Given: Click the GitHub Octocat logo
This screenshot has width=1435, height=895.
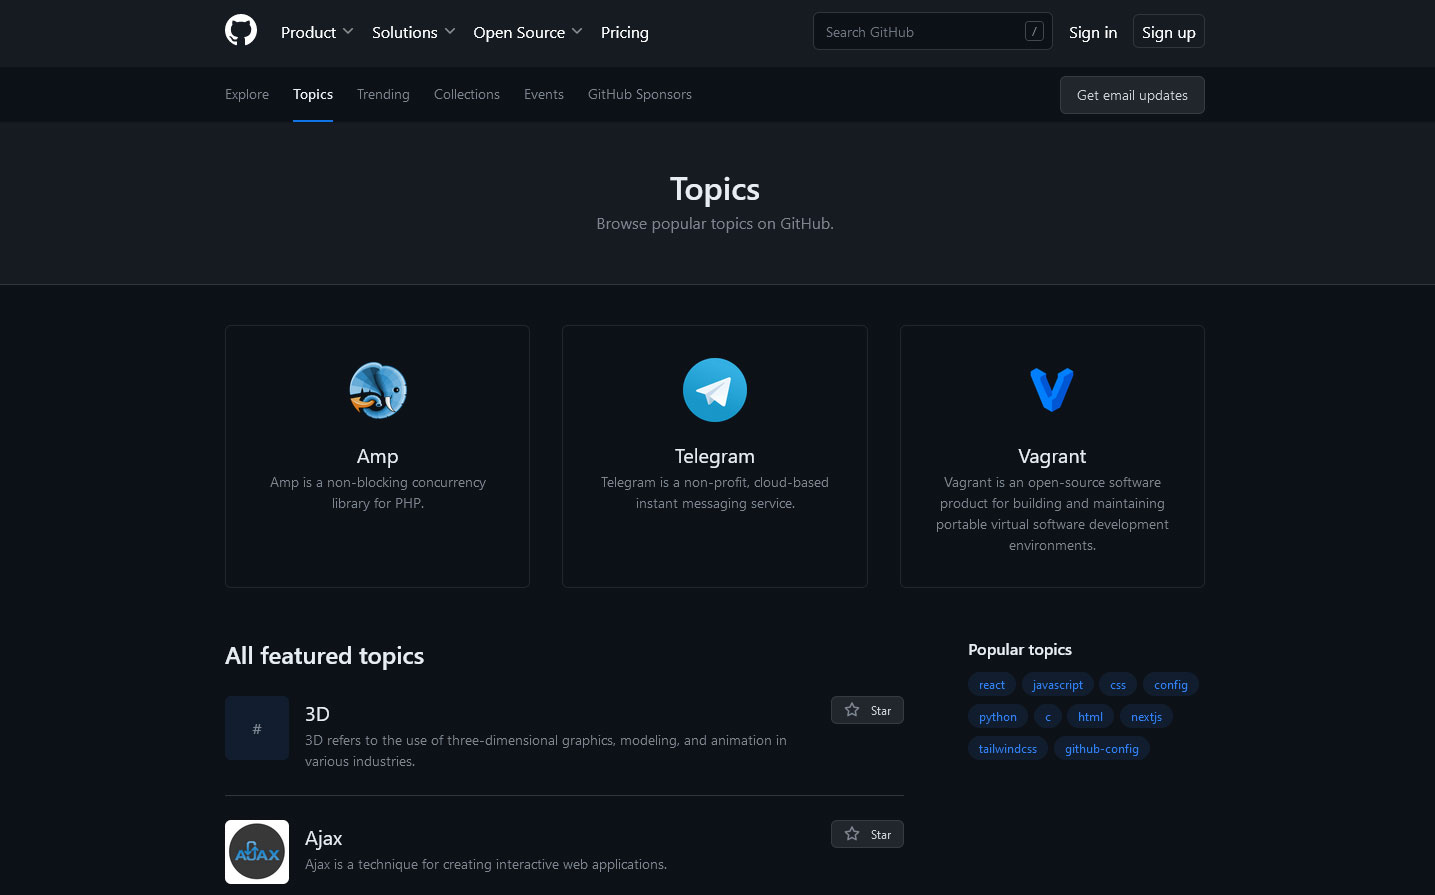Looking at the screenshot, I should (x=241, y=31).
